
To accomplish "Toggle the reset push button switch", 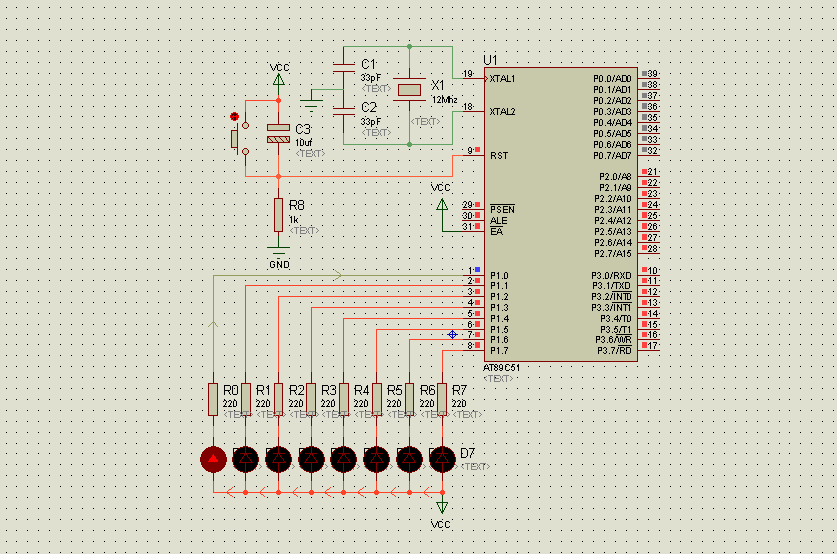I will [x=239, y=138].
